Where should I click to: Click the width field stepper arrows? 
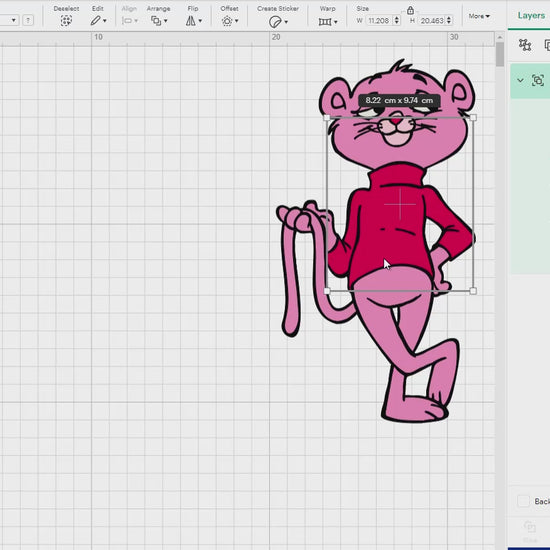coord(397,20)
